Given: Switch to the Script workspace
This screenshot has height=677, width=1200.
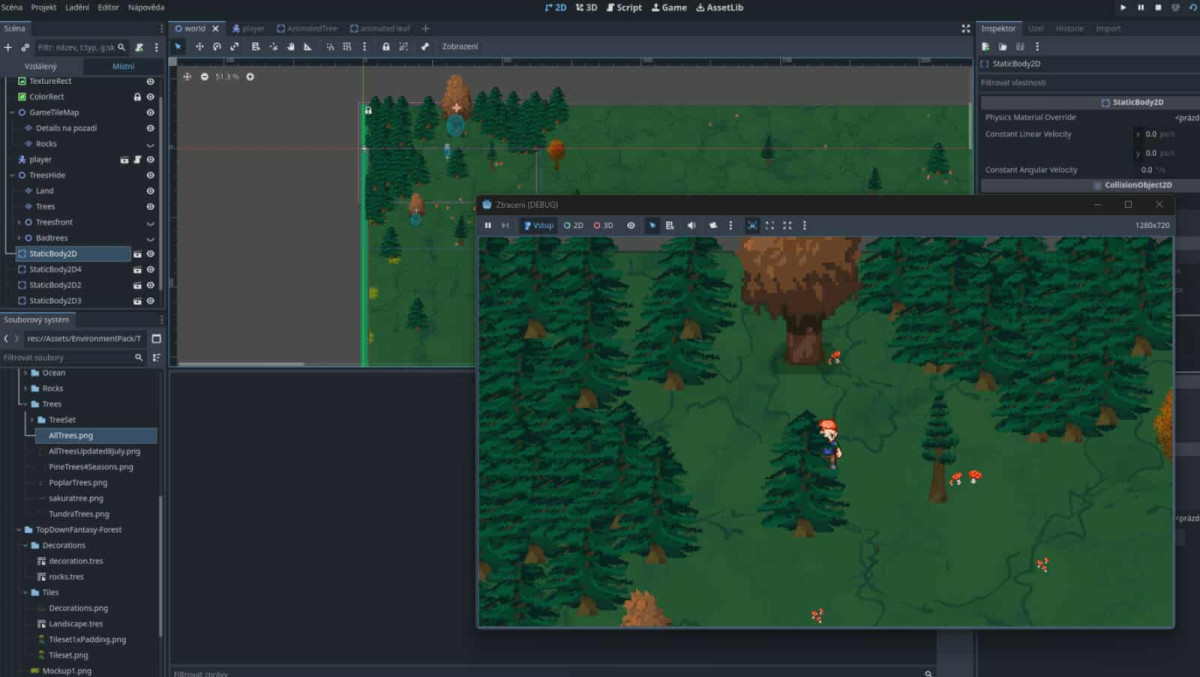Looking at the screenshot, I should (624, 7).
